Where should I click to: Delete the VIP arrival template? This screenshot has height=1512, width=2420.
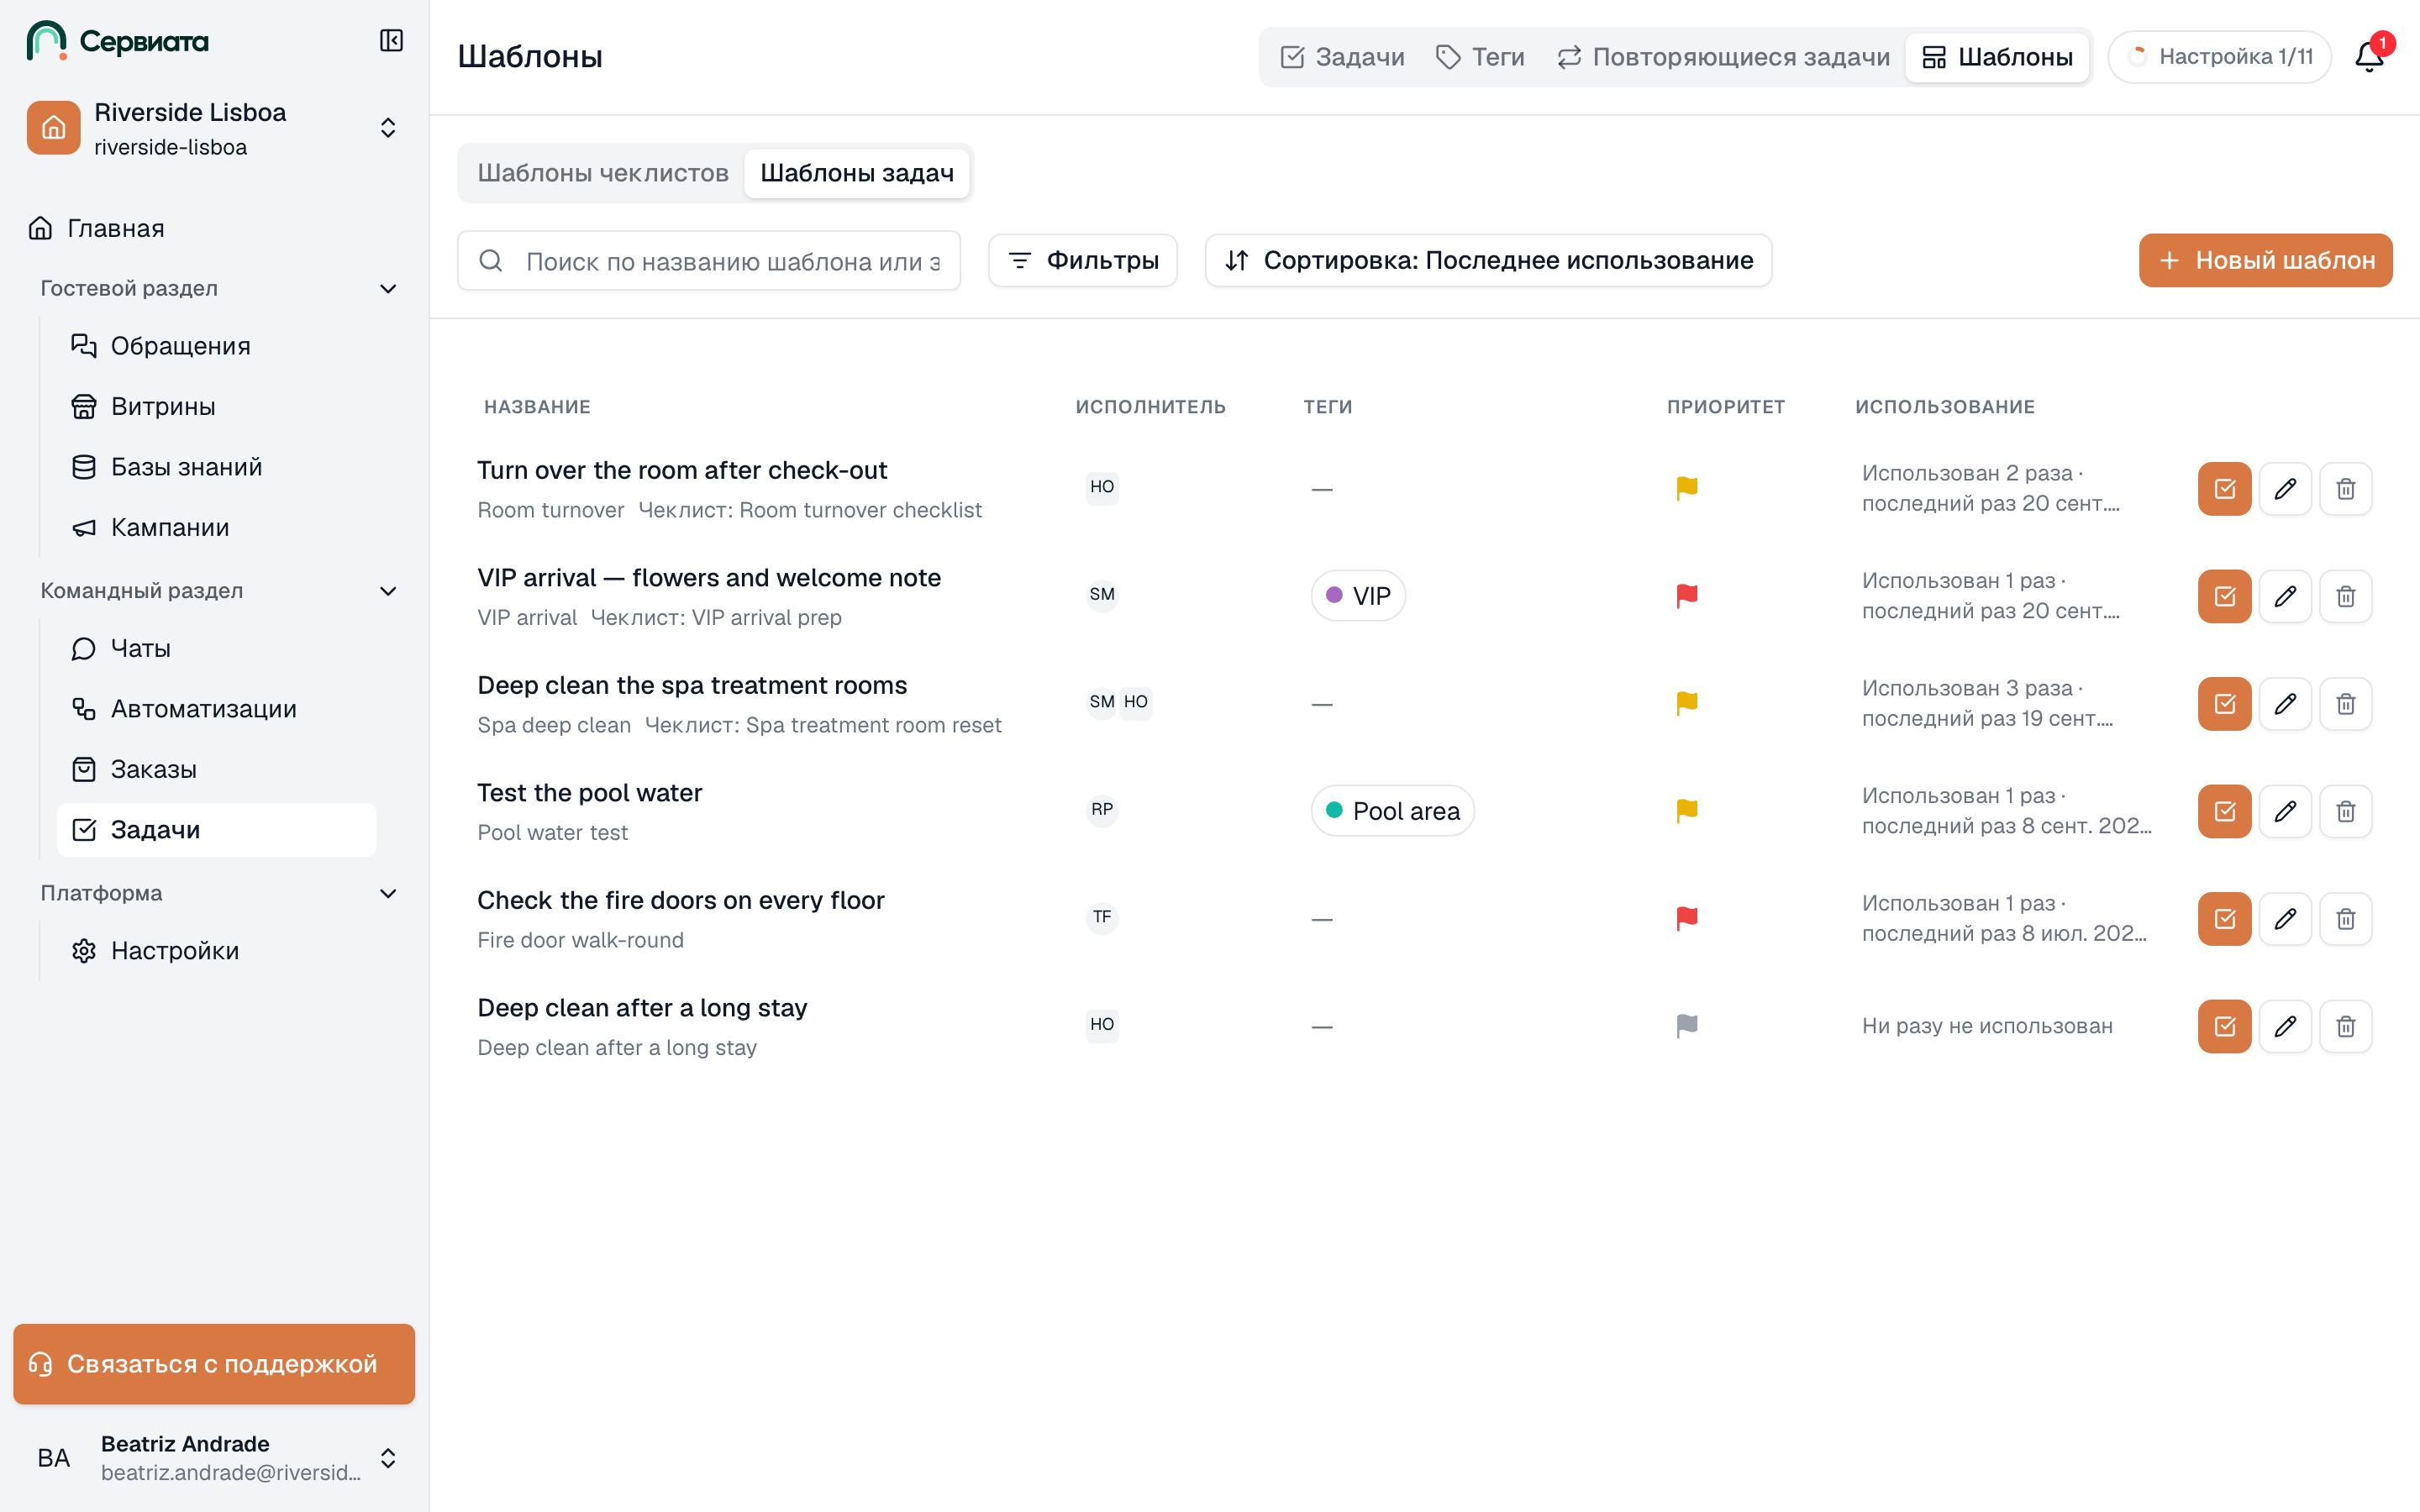(2345, 596)
